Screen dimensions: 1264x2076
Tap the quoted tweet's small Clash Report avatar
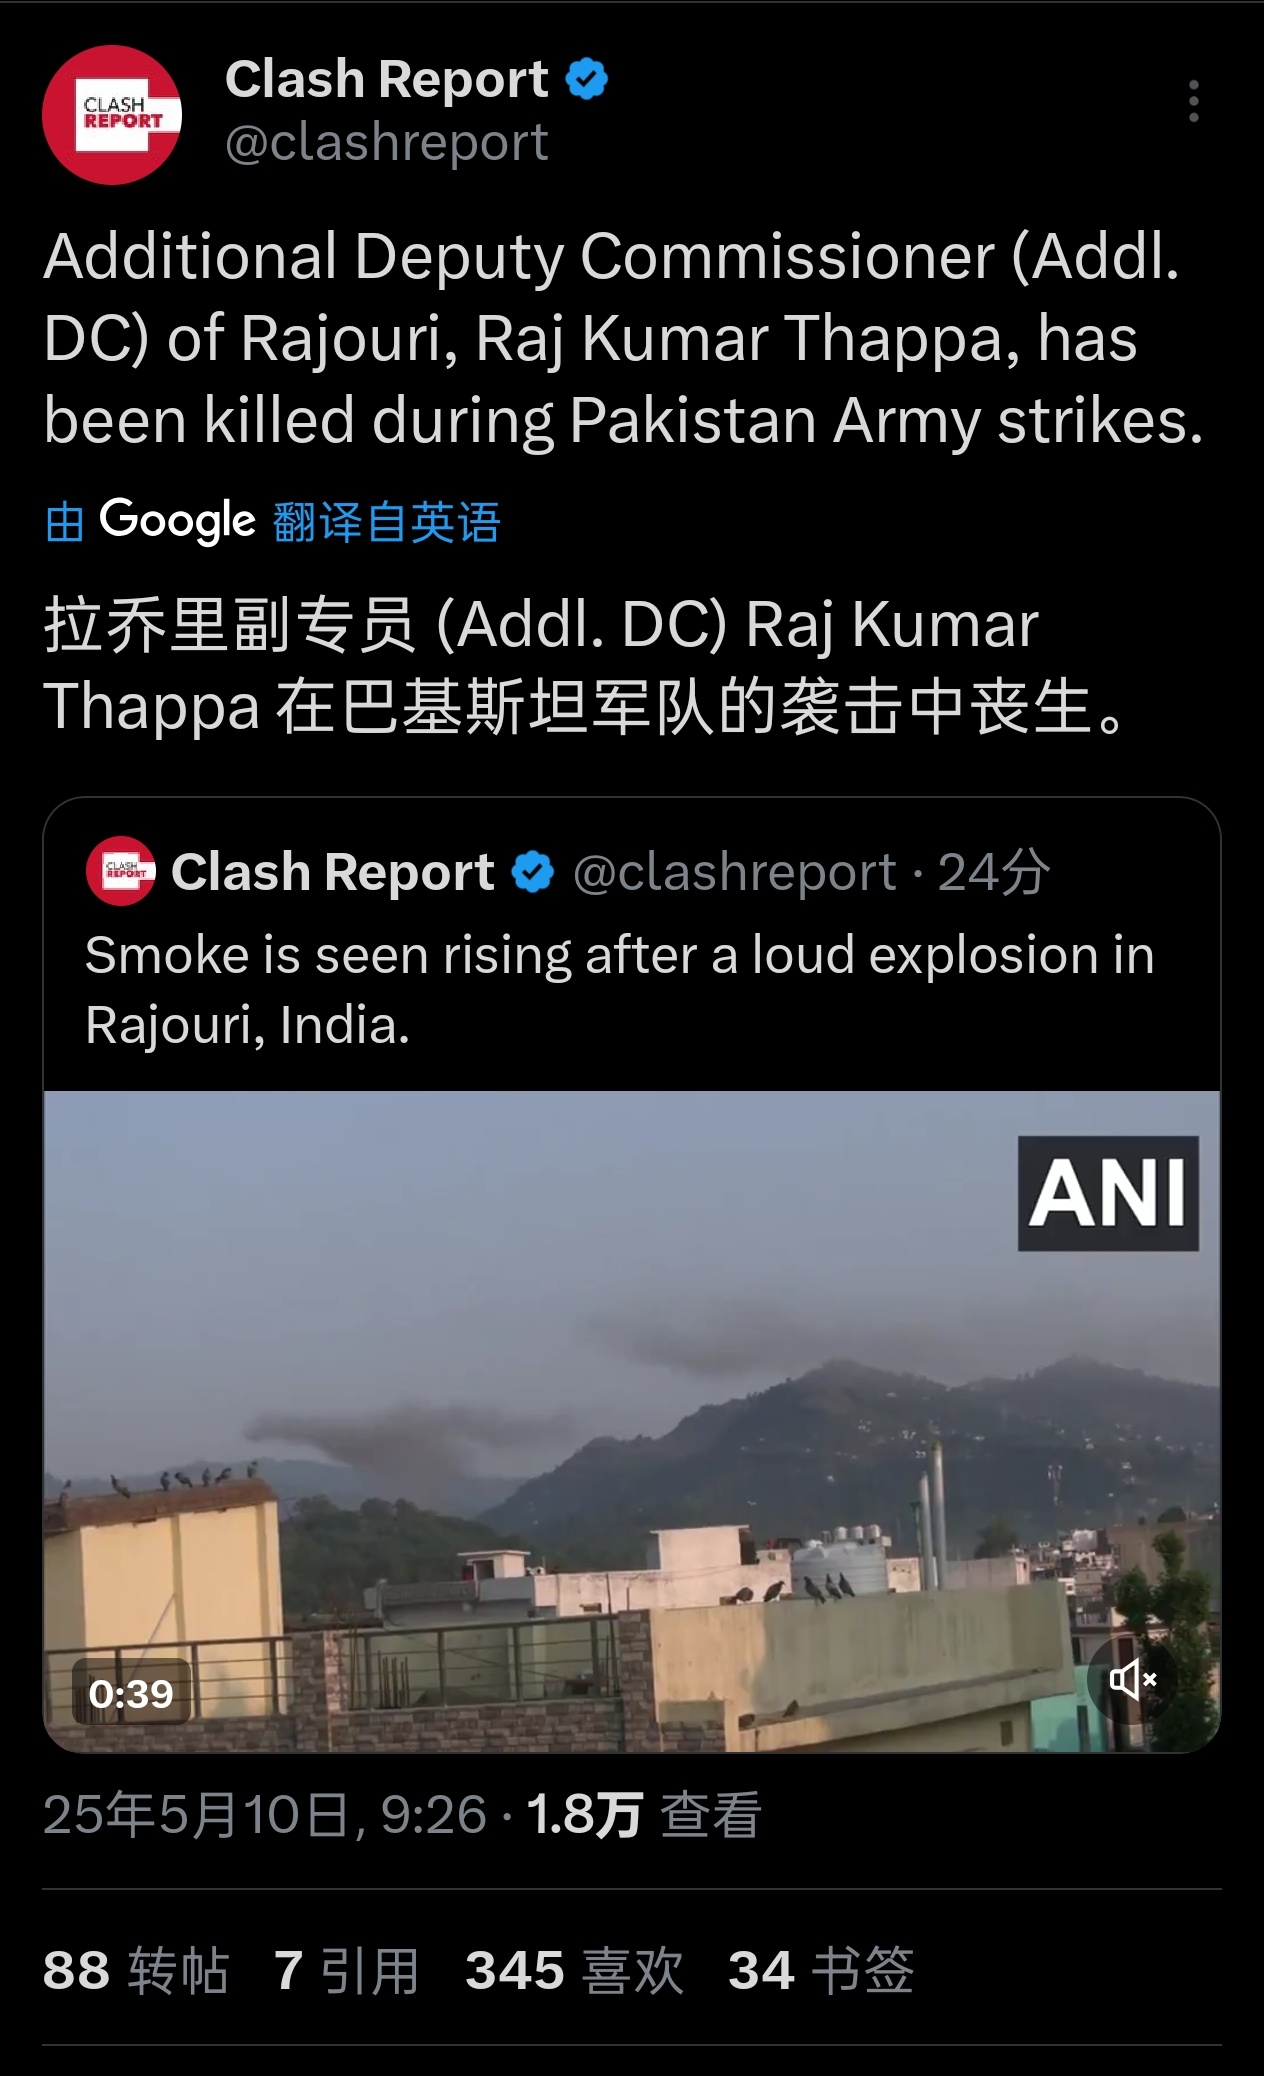(x=121, y=871)
